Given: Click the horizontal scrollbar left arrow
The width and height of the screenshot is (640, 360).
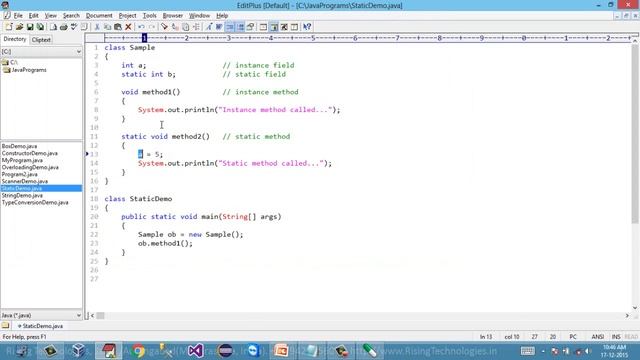Looking at the screenshot, I should point(93,316).
